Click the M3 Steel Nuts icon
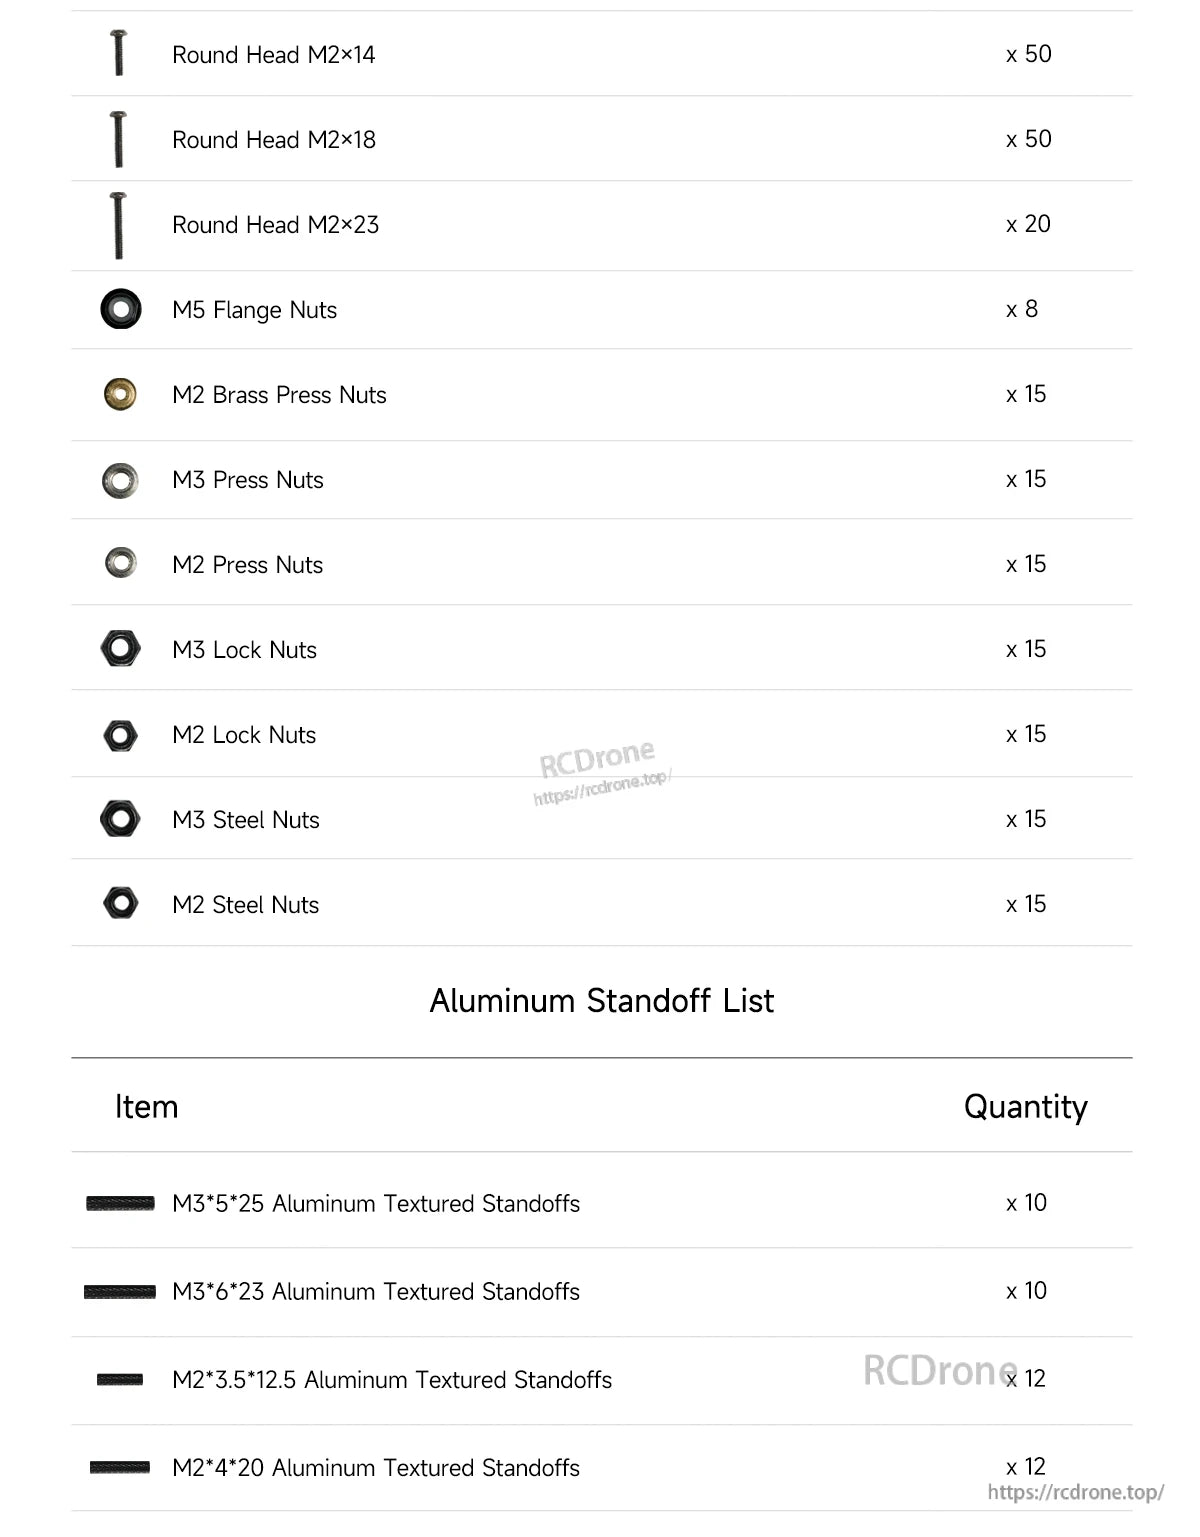 click(x=120, y=819)
